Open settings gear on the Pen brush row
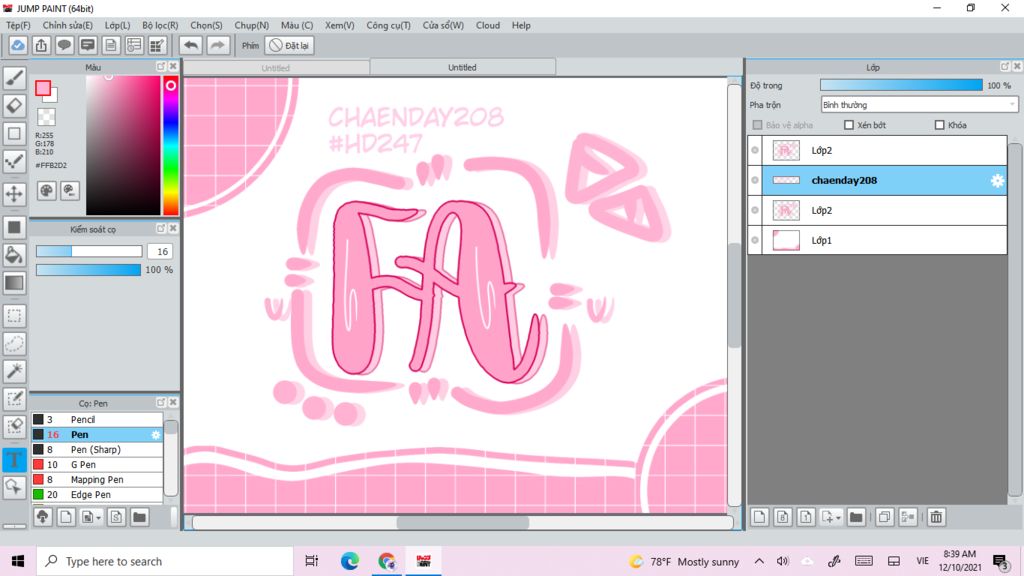 pos(155,435)
